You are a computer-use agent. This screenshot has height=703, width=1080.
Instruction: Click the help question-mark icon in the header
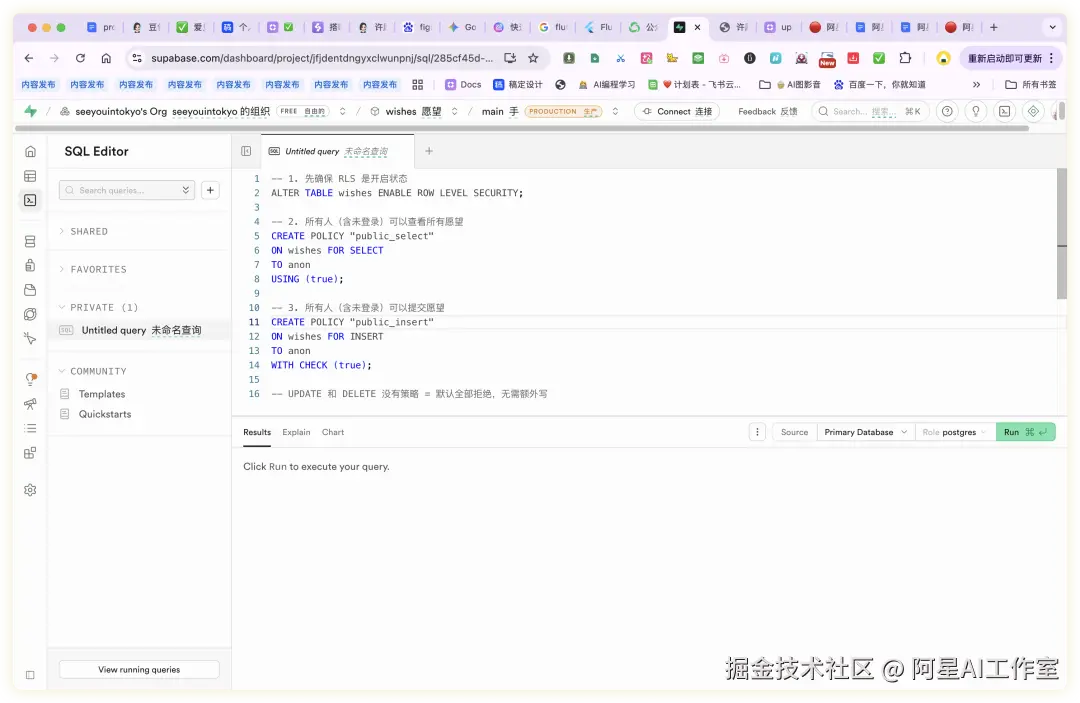946,111
